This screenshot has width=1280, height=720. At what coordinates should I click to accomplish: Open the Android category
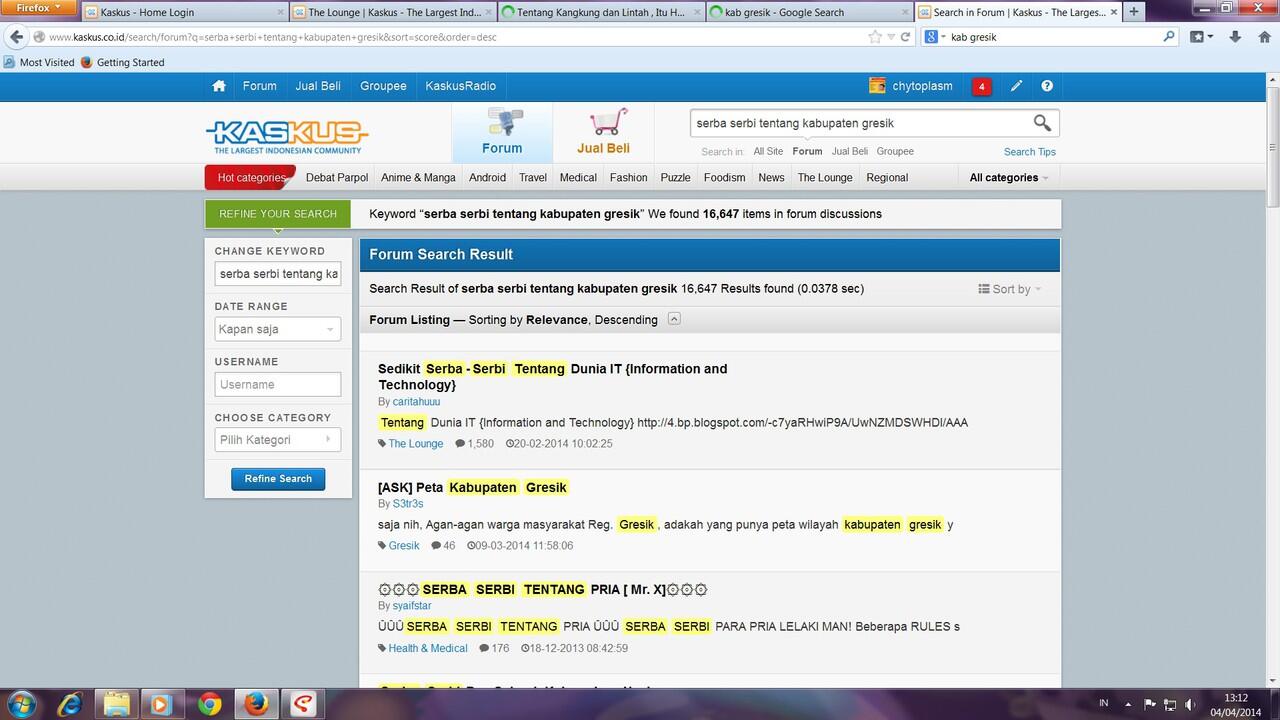(x=487, y=177)
